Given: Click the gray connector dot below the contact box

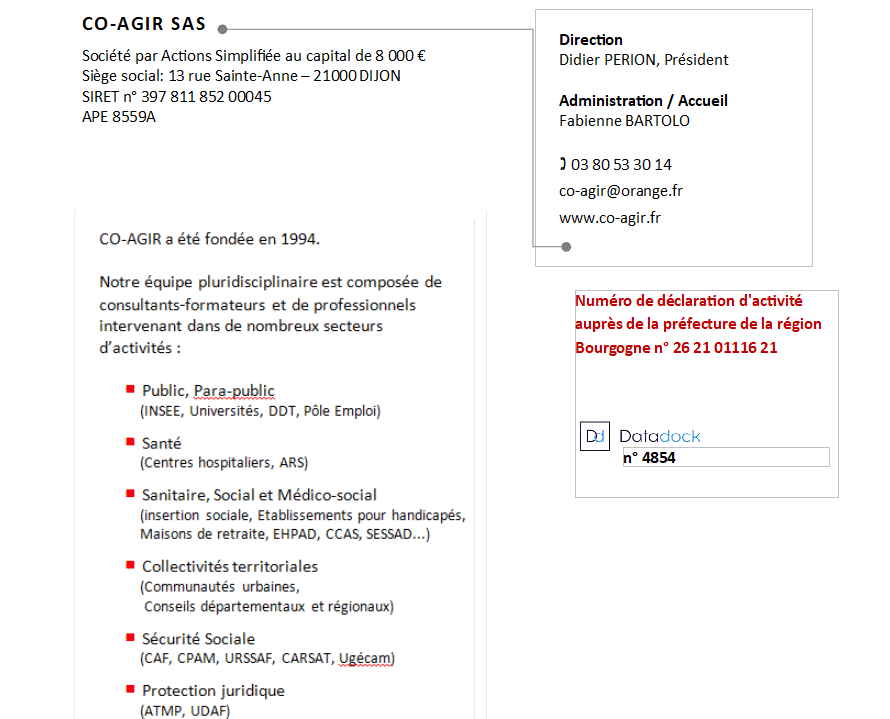Looking at the screenshot, I should 566,246.
